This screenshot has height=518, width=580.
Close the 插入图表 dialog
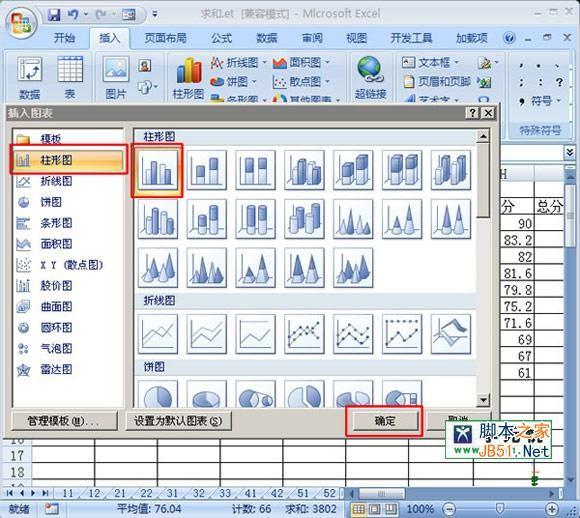(488, 113)
